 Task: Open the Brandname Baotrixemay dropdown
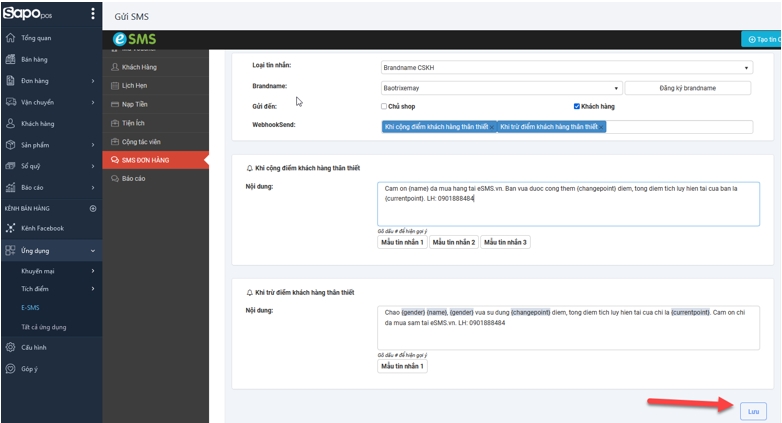point(502,88)
